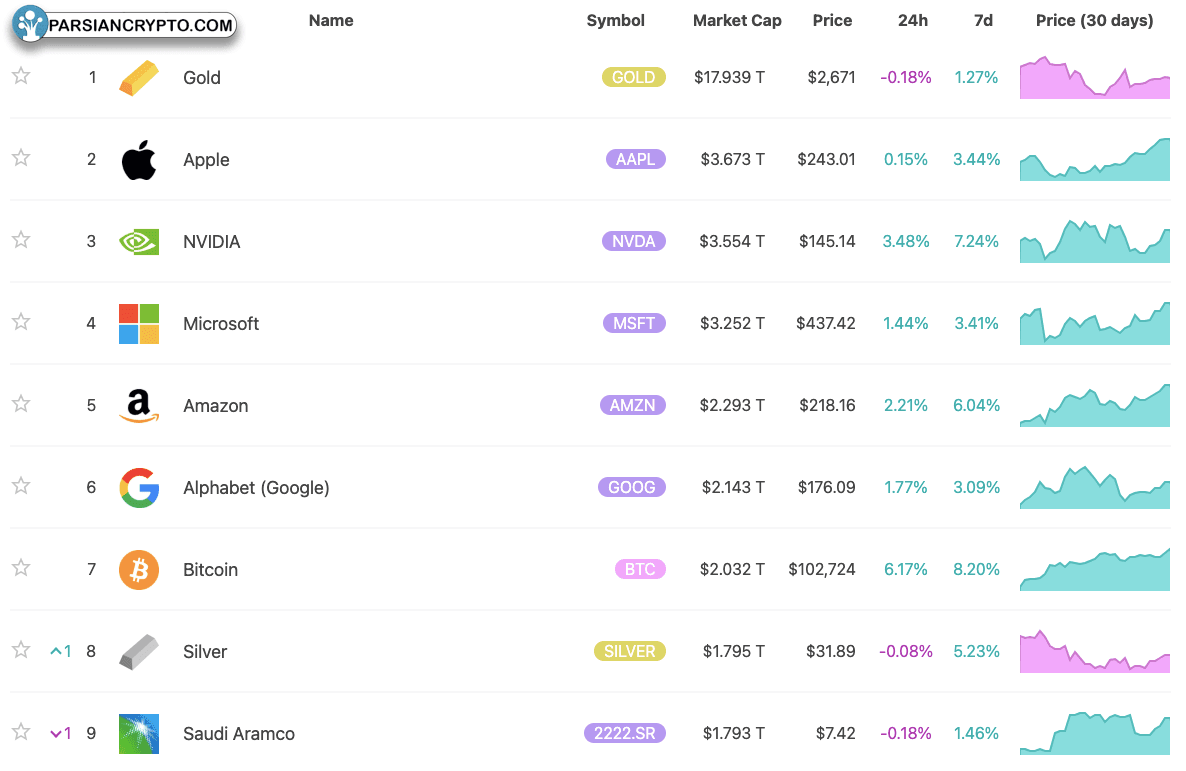This screenshot has width=1186, height=771.
Task: Click the Gold bar icon
Action: (x=139, y=78)
